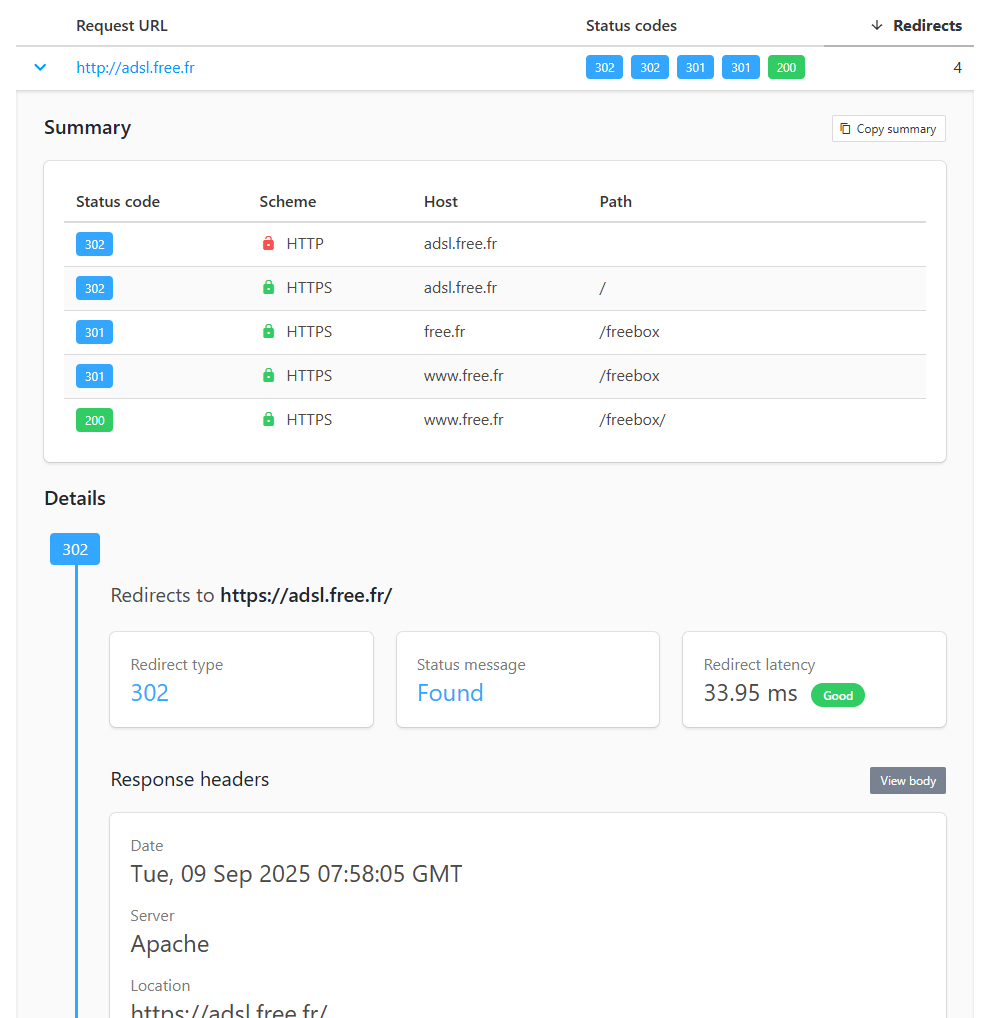Click the date Tue, 09 Sep 2025 07:58:05 GMT
The image size is (993, 1018).
(296, 874)
